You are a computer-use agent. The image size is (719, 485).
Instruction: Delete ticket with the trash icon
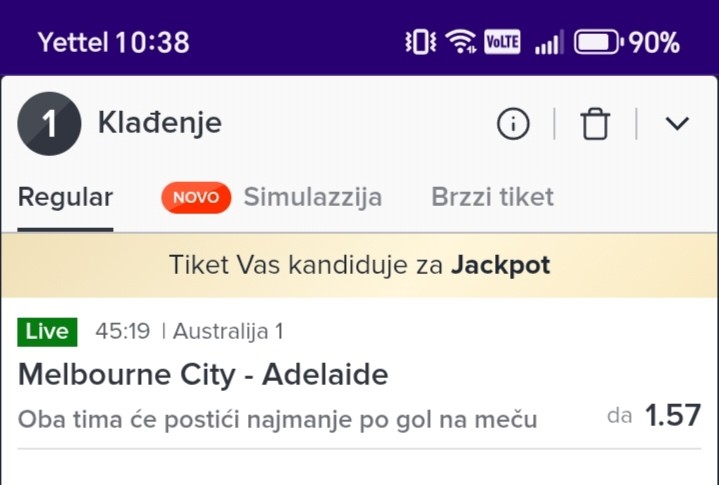point(595,124)
